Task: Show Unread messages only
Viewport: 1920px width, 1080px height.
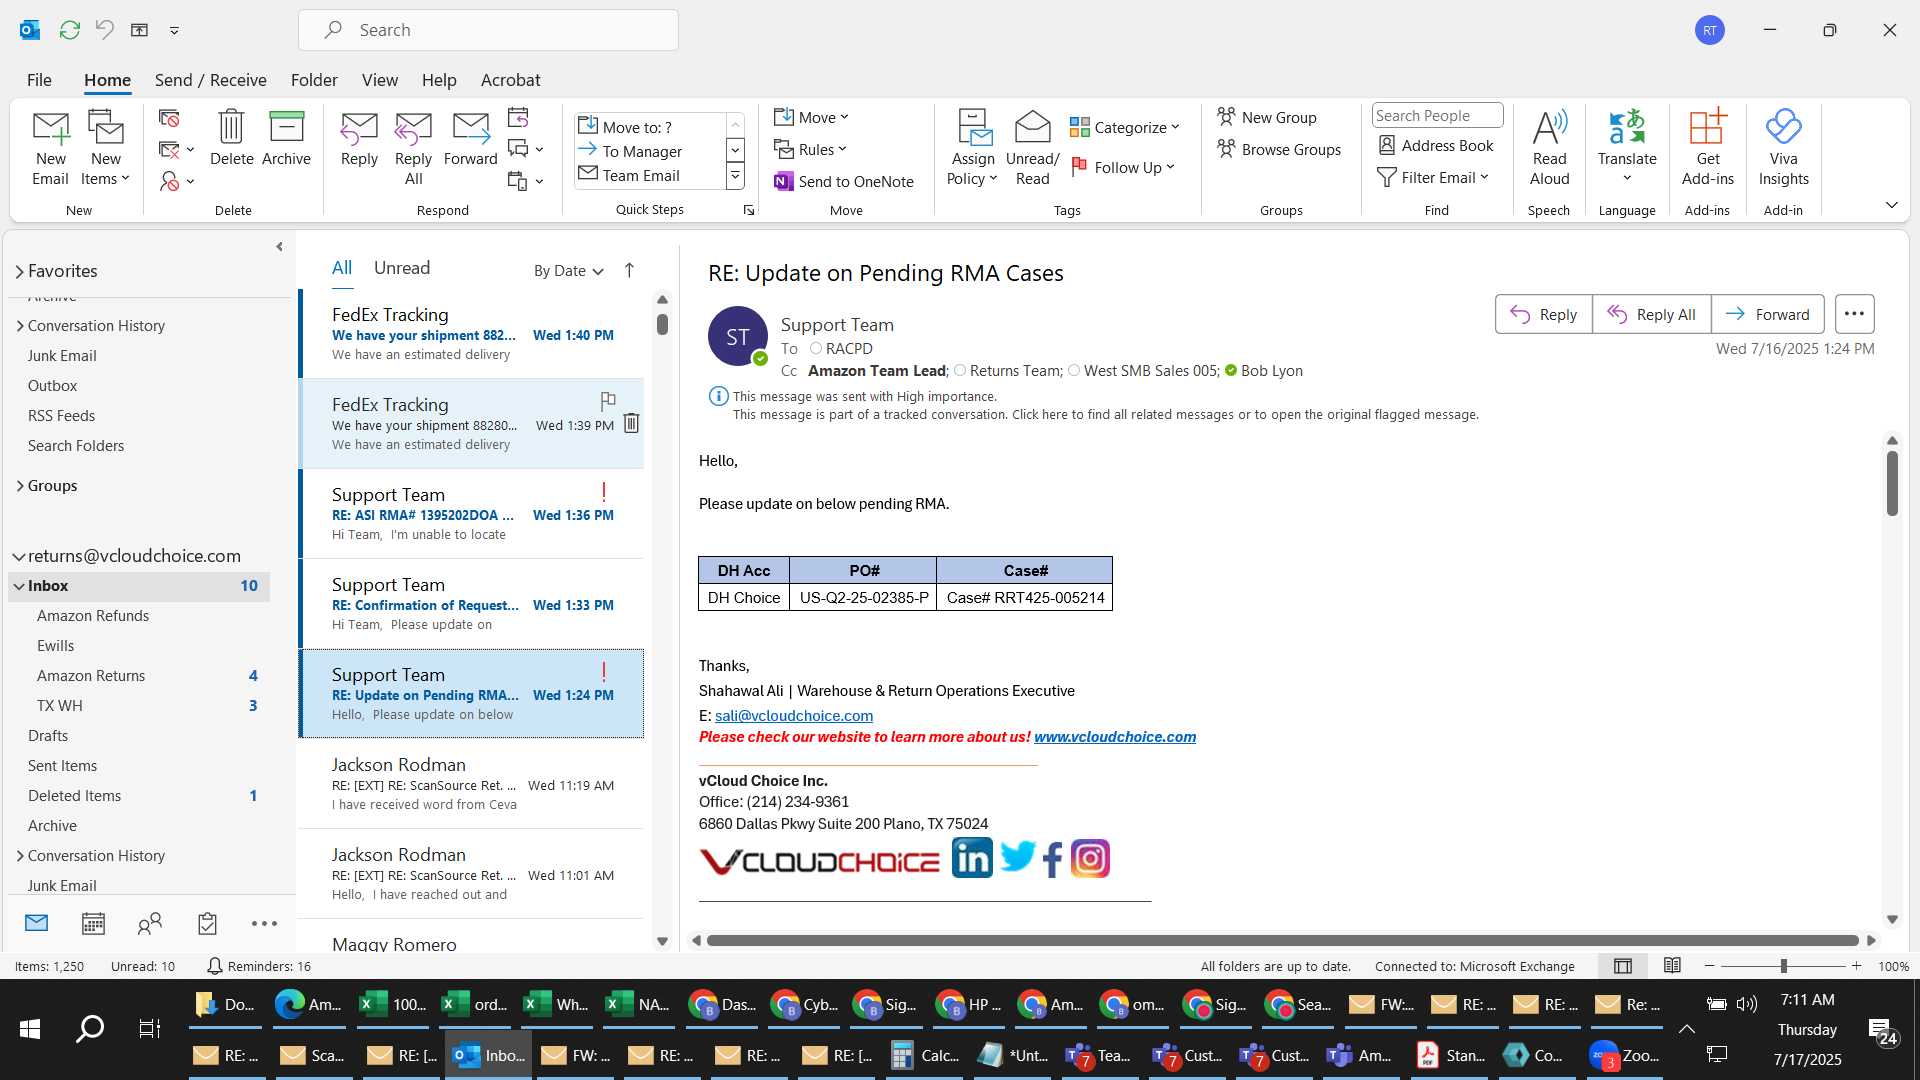Action: tap(402, 268)
